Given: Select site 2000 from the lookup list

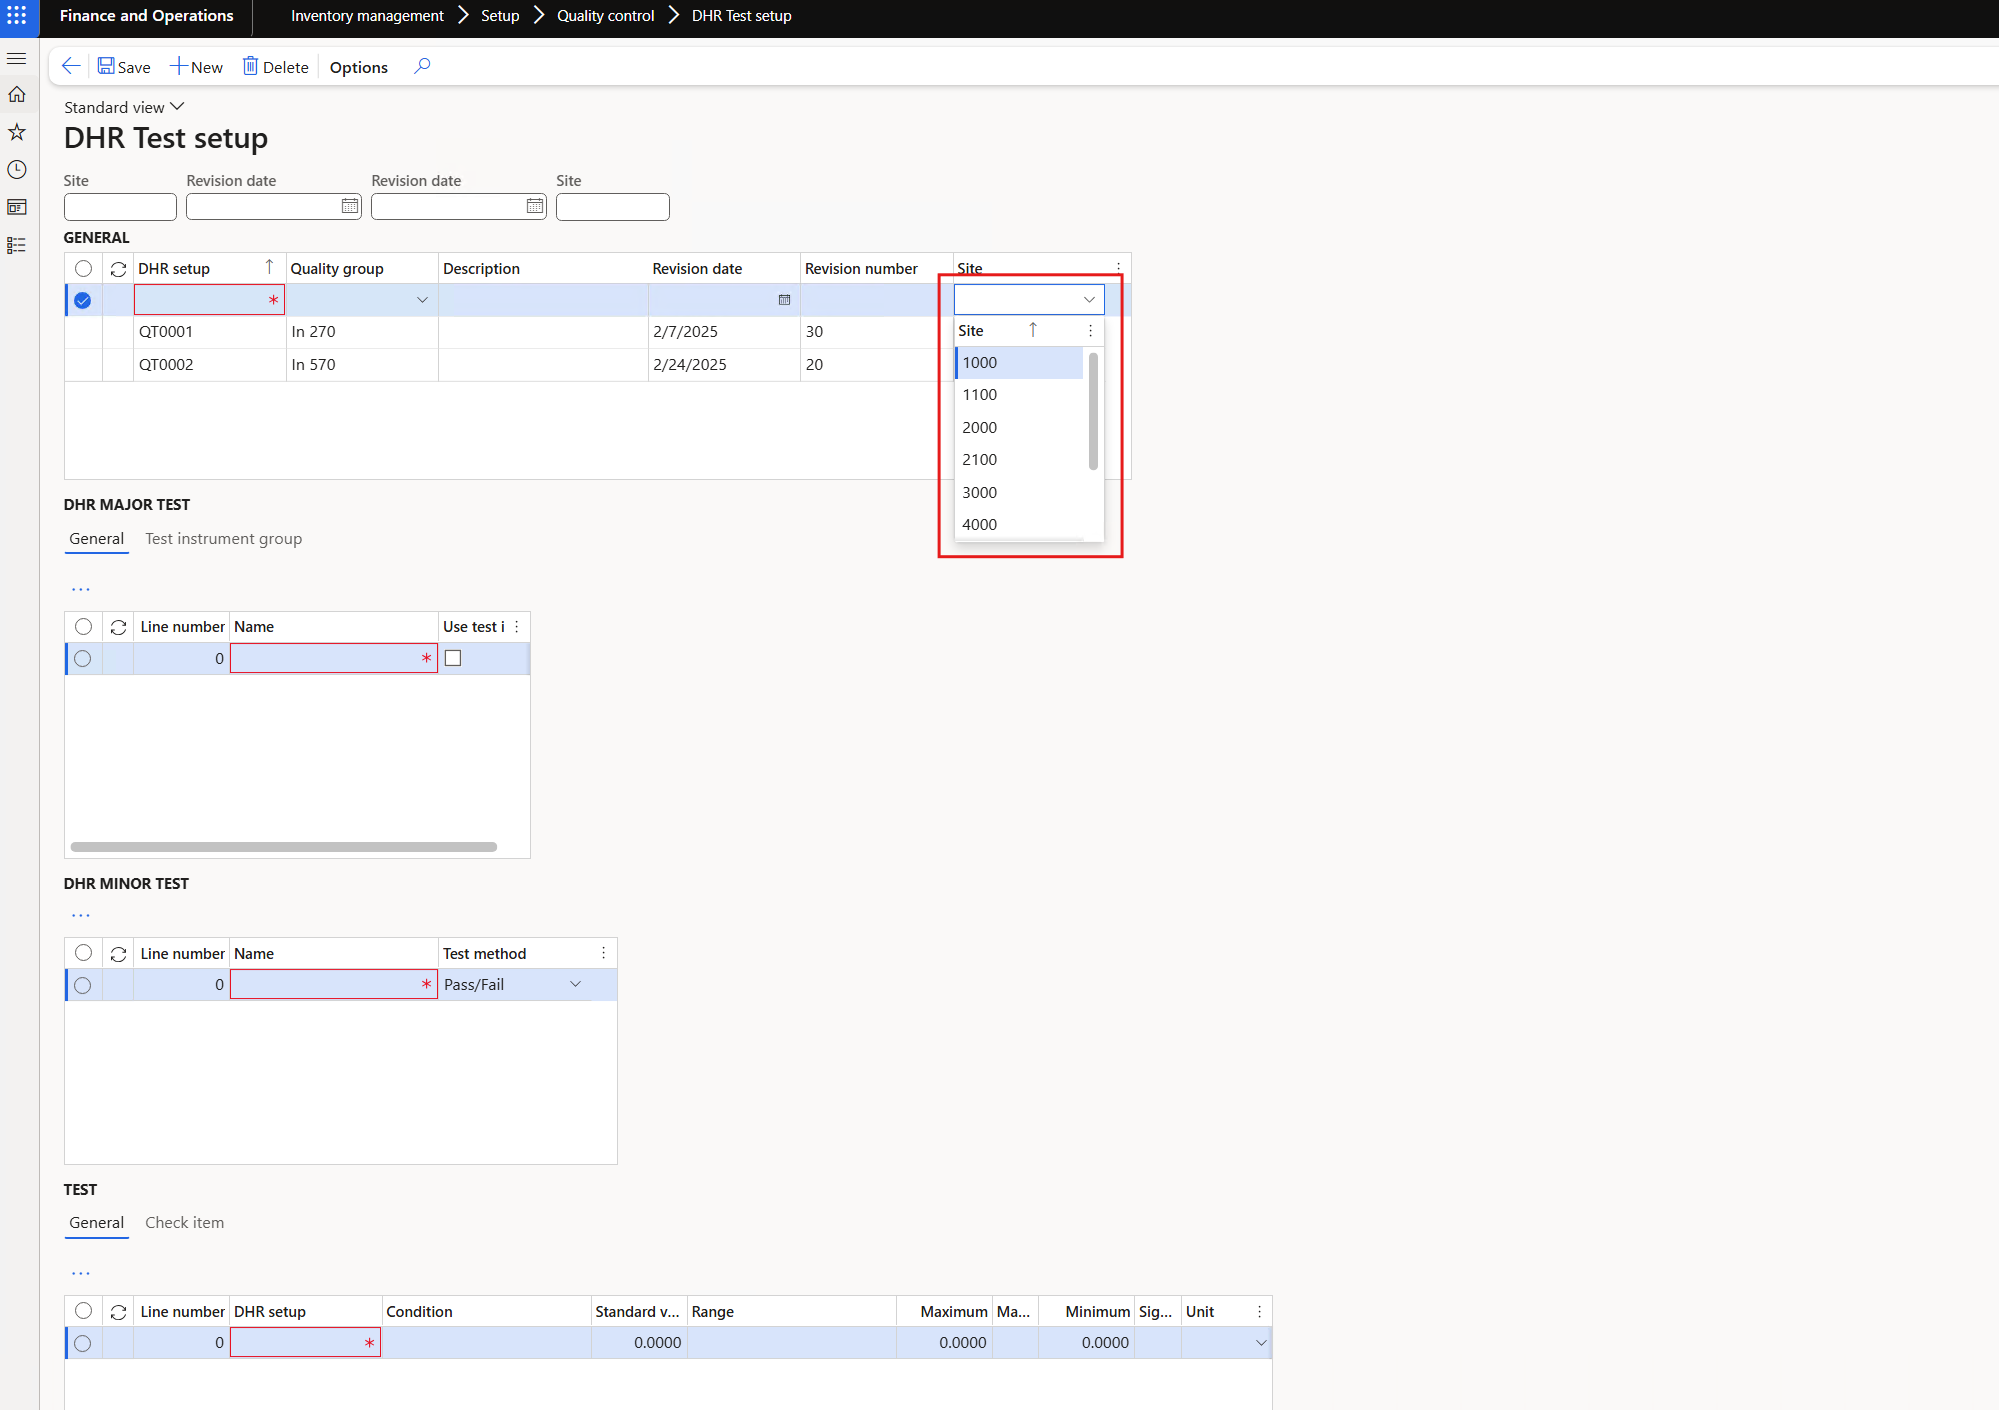Looking at the screenshot, I should click(x=980, y=428).
